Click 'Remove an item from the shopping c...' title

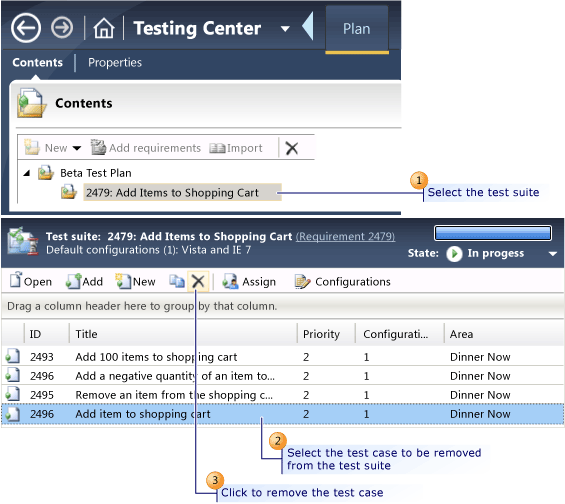coord(174,395)
